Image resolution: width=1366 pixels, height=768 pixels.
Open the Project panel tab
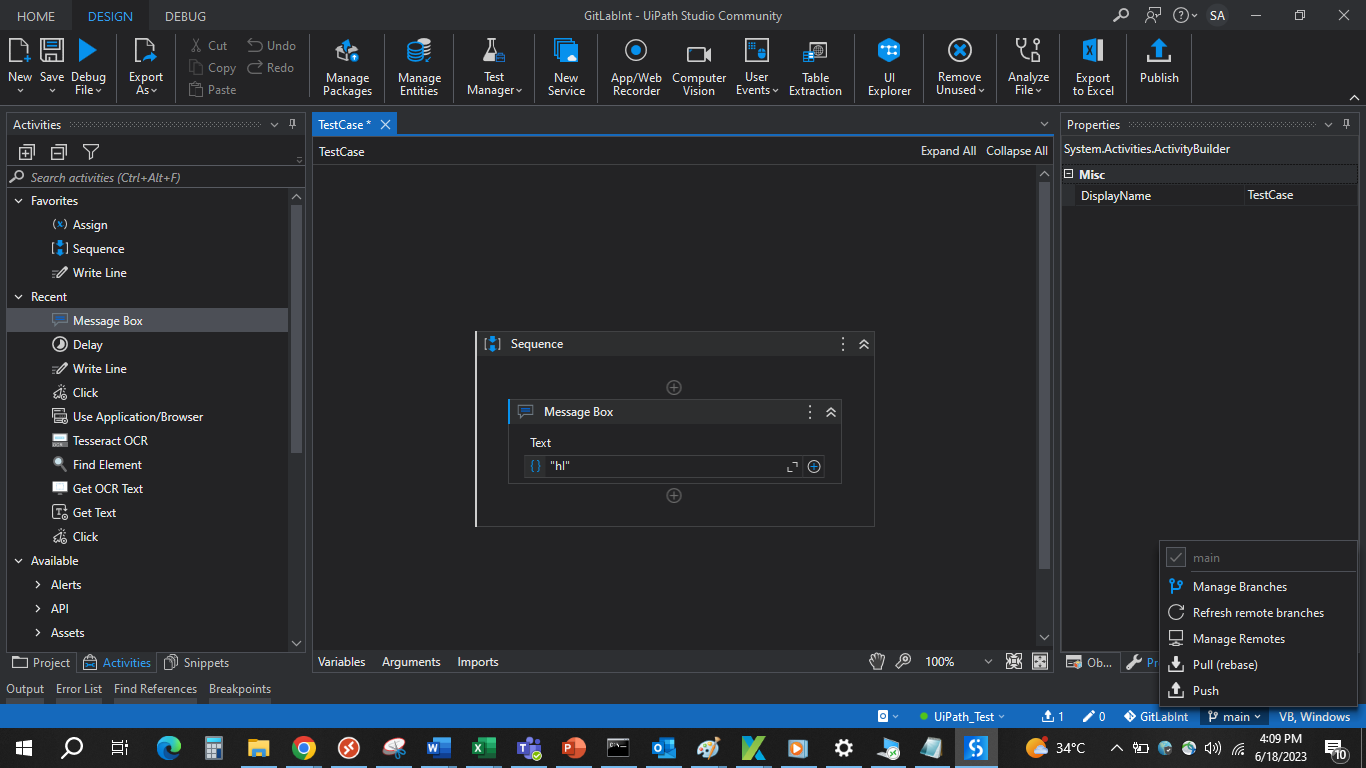[41, 662]
